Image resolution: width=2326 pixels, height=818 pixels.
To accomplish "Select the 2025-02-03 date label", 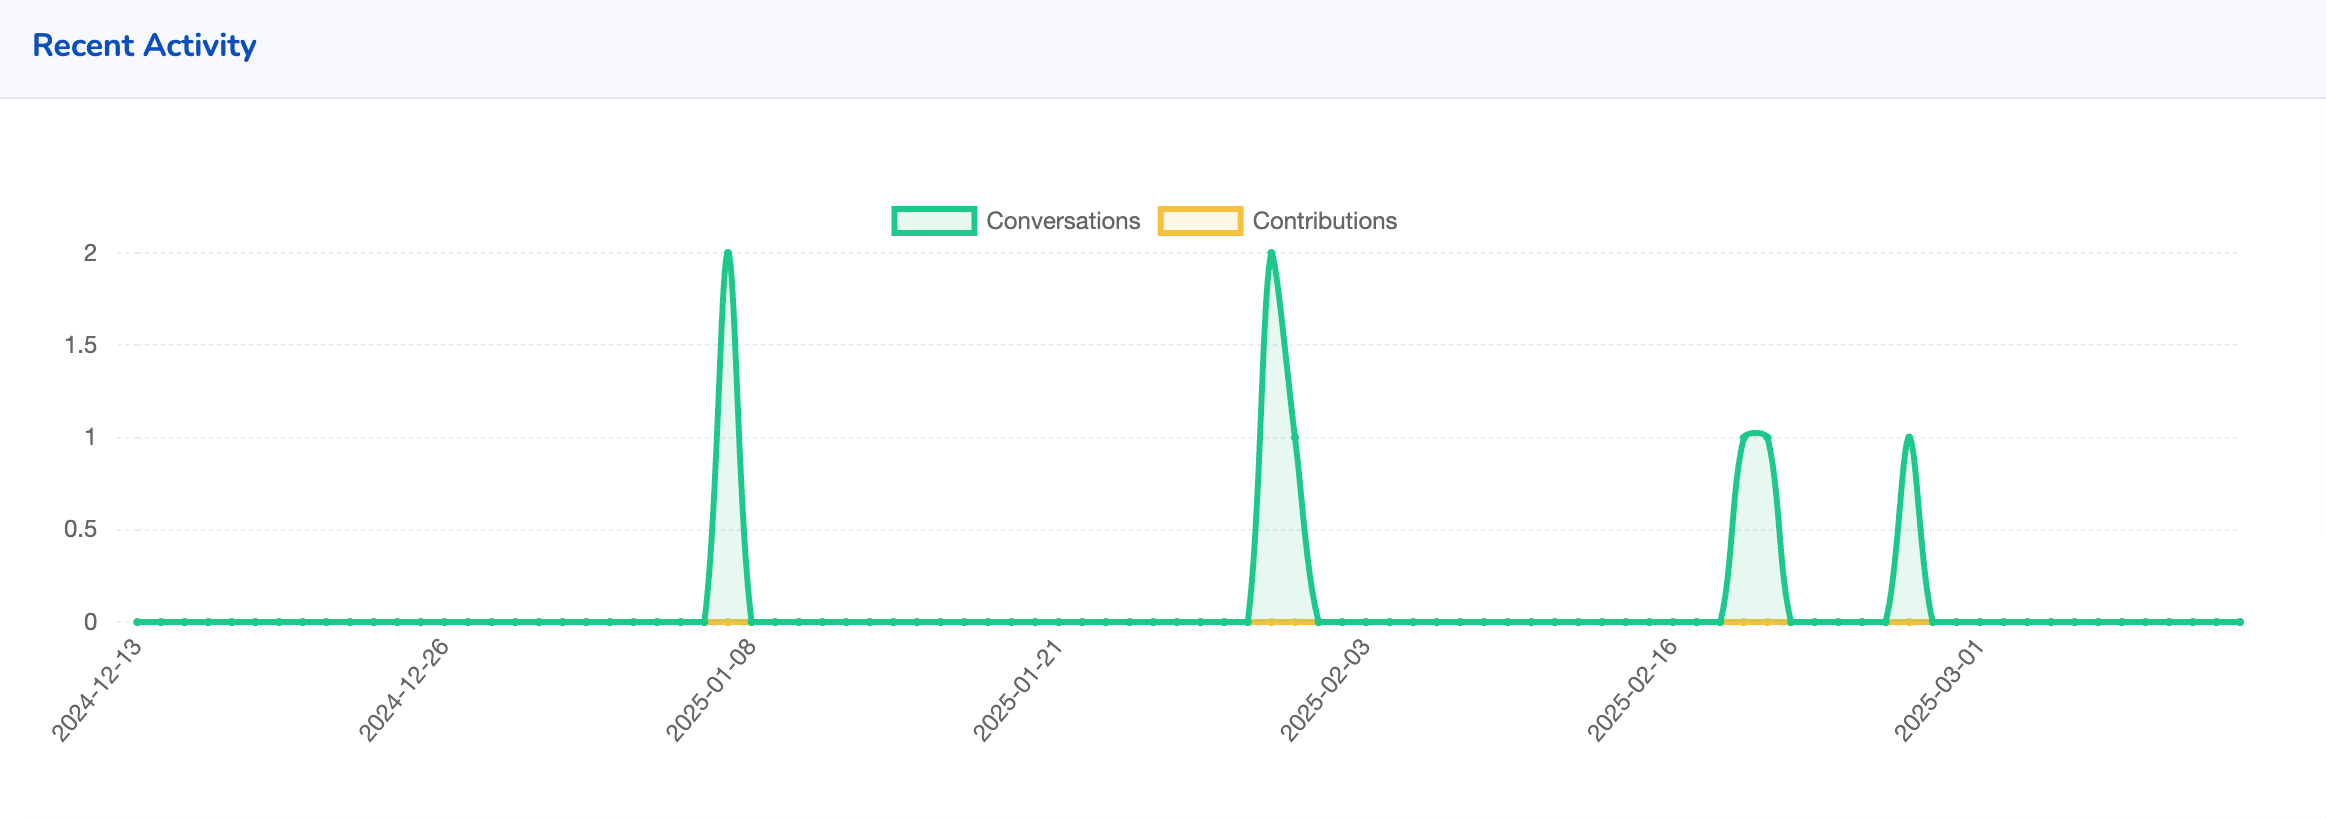I will pos(1326,690).
